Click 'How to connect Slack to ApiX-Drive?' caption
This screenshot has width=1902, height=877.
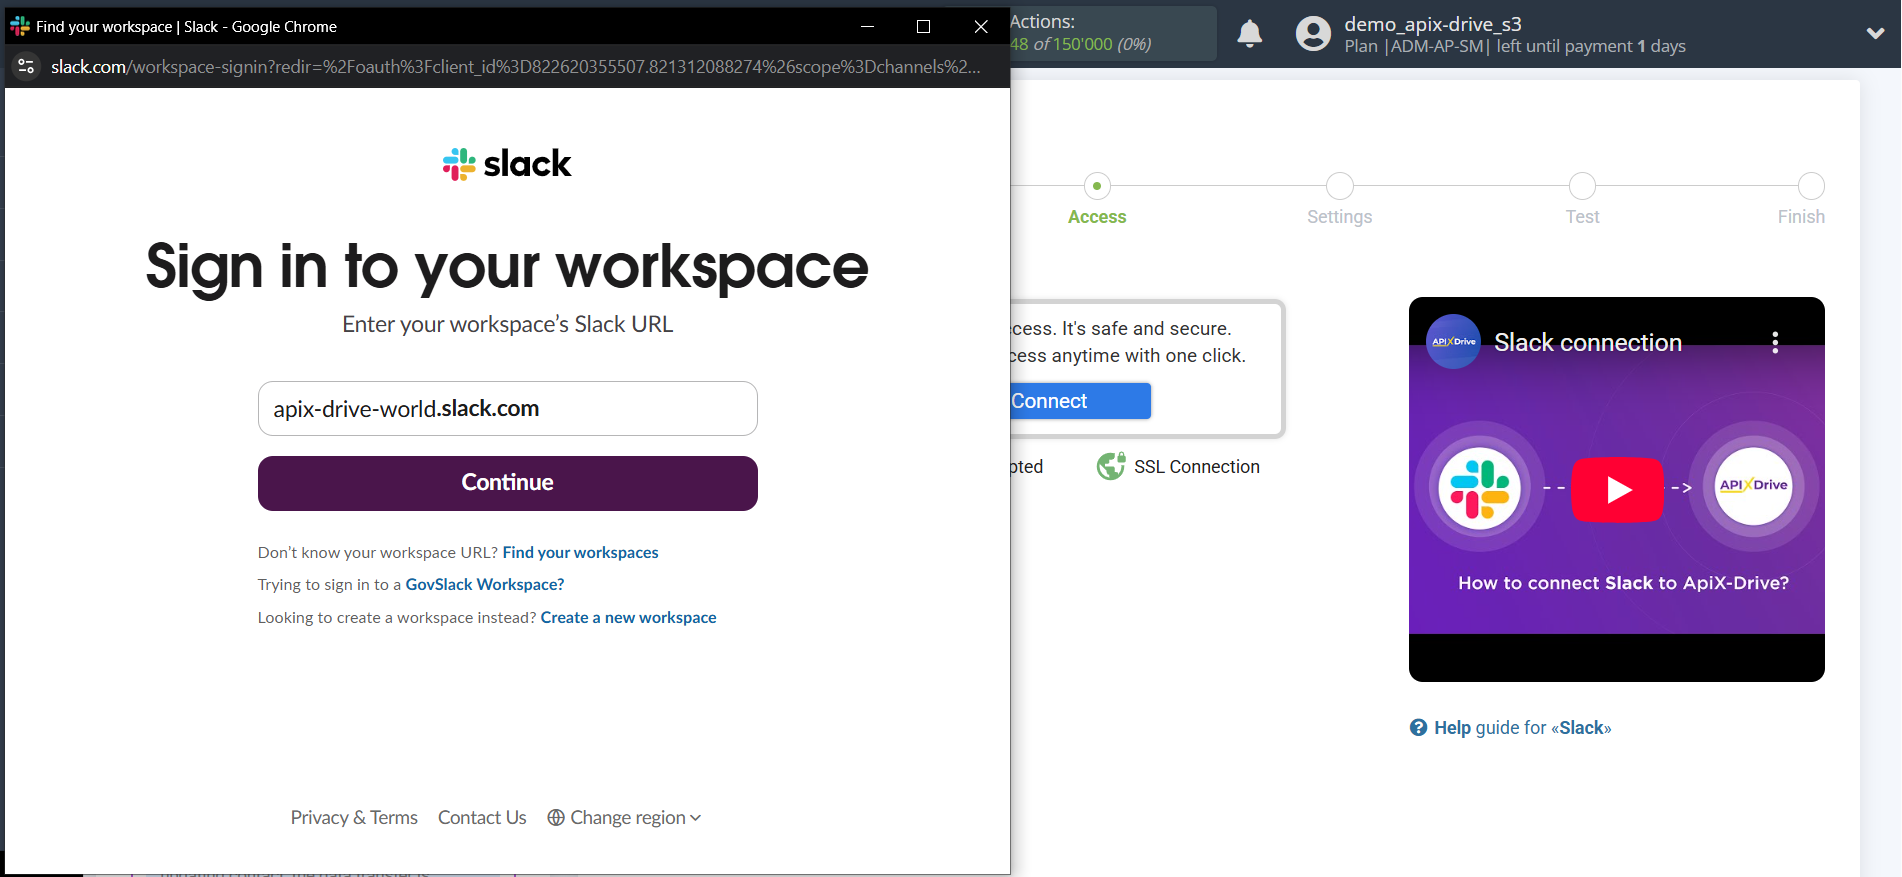point(1623,583)
